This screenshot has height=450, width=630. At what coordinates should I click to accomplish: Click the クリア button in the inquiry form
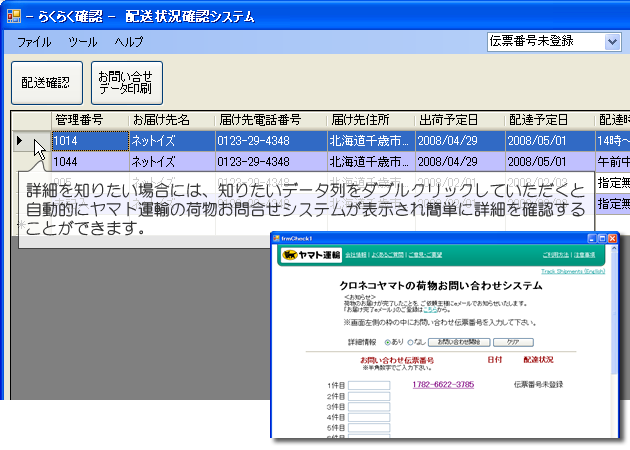click(511, 342)
